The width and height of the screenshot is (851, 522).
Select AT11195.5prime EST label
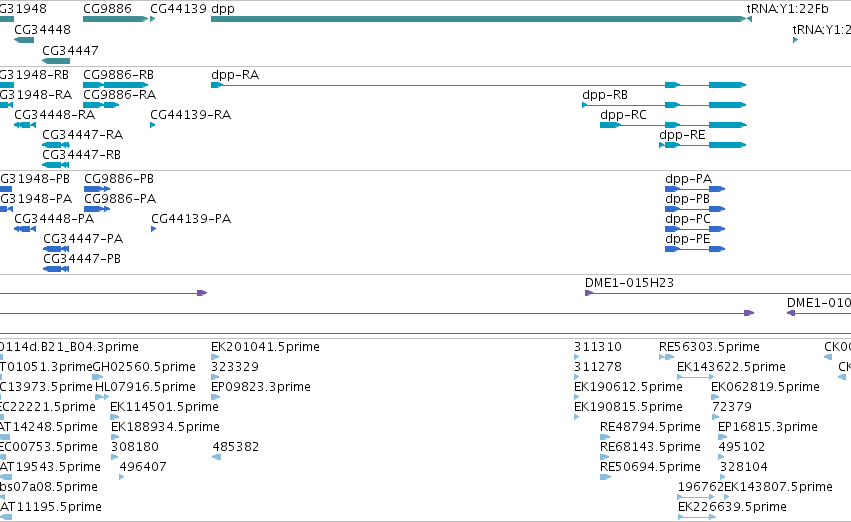pyautogui.click(x=50, y=506)
